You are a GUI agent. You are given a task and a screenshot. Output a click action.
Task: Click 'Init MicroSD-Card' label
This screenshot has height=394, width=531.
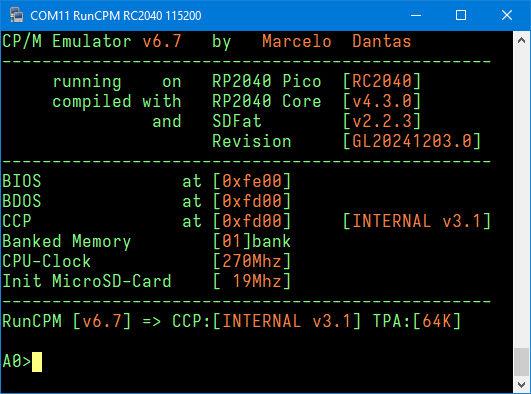tap(87, 281)
